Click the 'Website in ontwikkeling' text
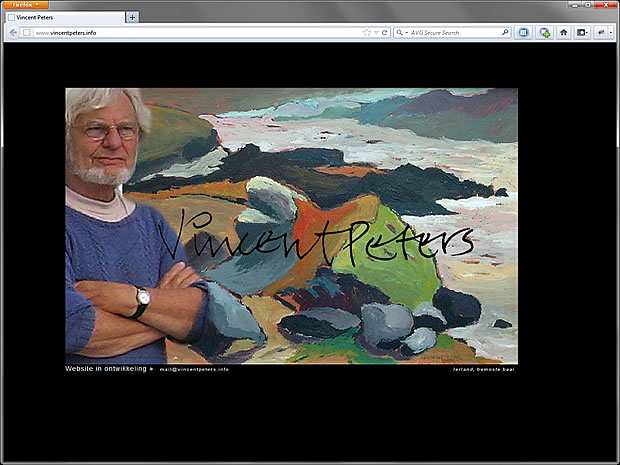 pyautogui.click(x=105, y=369)
